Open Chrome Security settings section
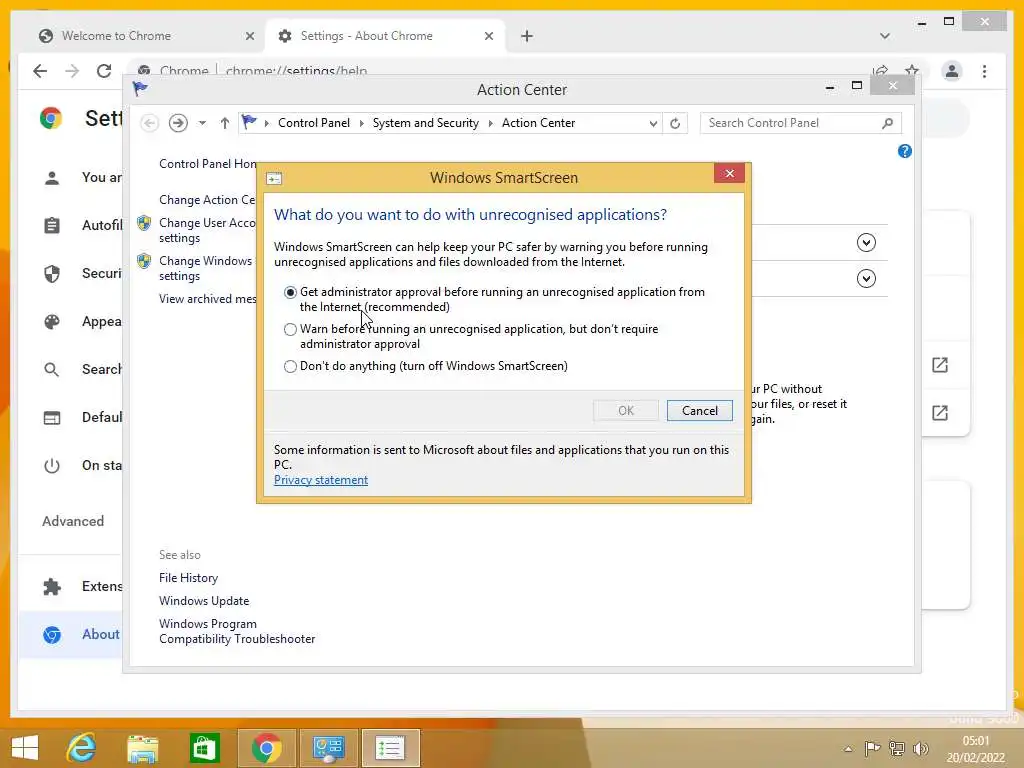Image resolution: width=1024 pixels, height=768 pixels. (71, 274)
